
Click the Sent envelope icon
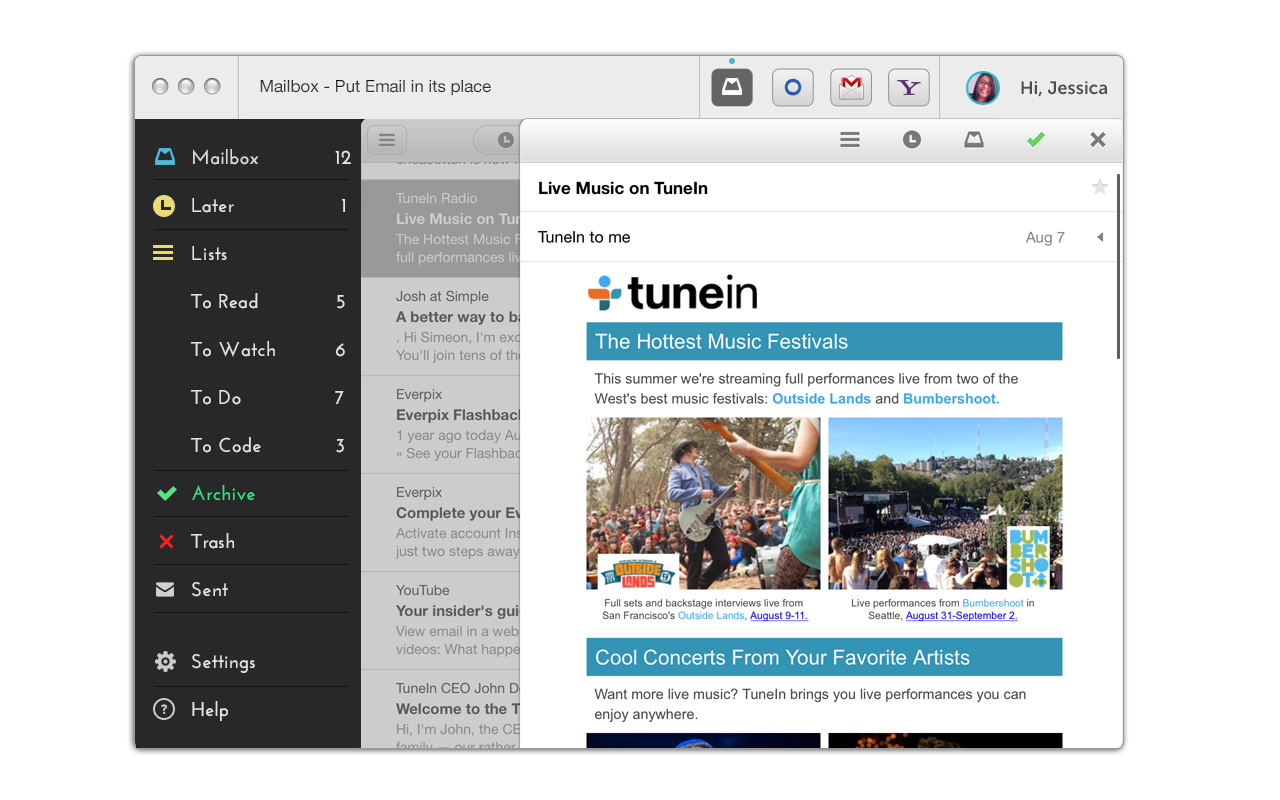(165, 590)
